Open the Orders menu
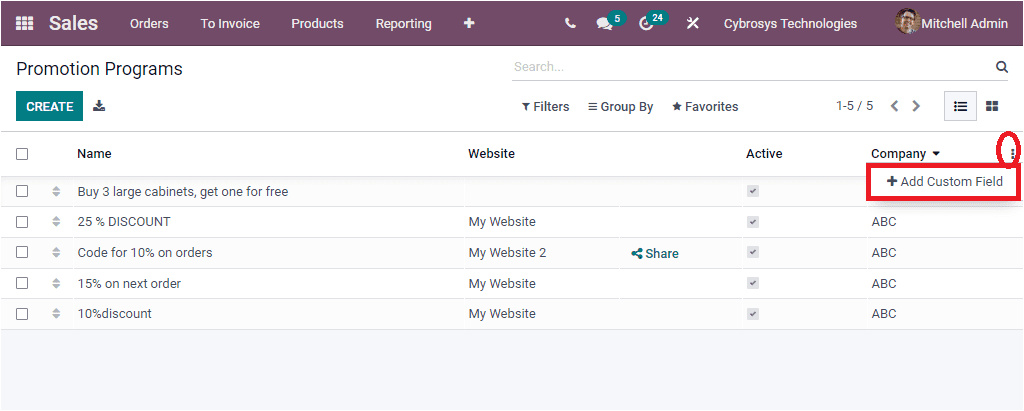This screenshot has width=1024, height=411. point(149,24)
